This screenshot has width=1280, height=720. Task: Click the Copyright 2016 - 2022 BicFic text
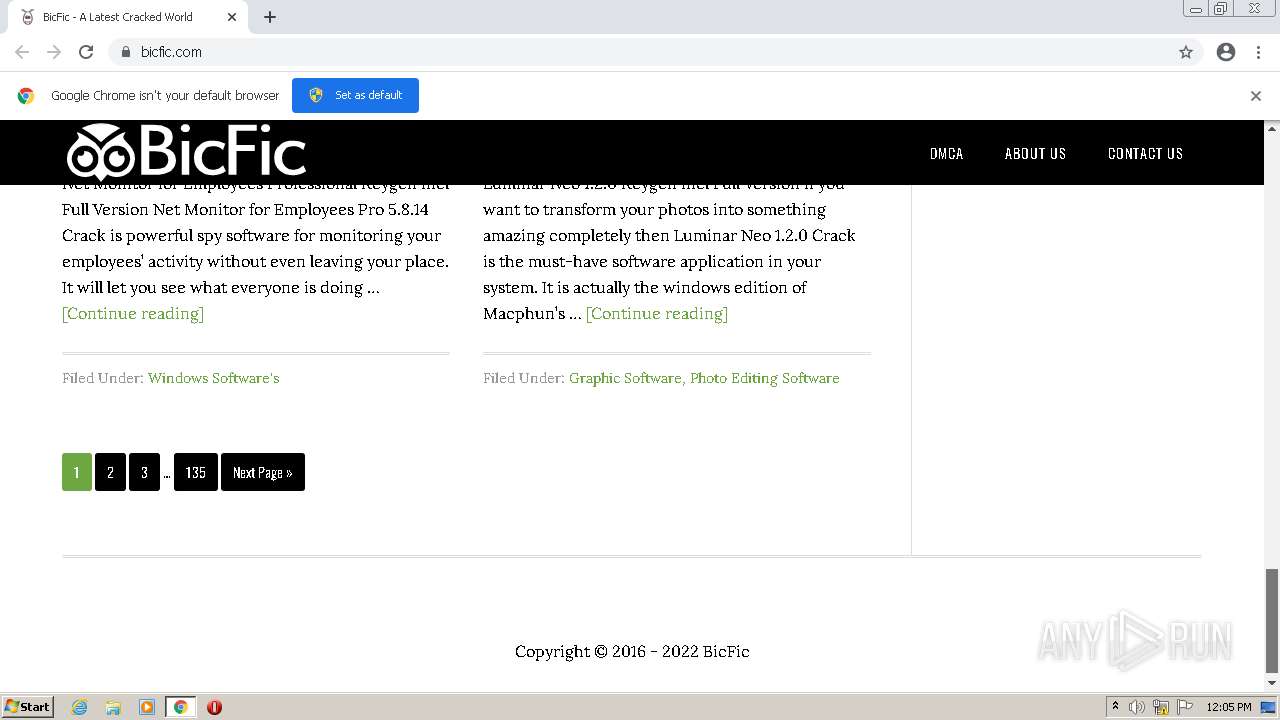(632, 651)
